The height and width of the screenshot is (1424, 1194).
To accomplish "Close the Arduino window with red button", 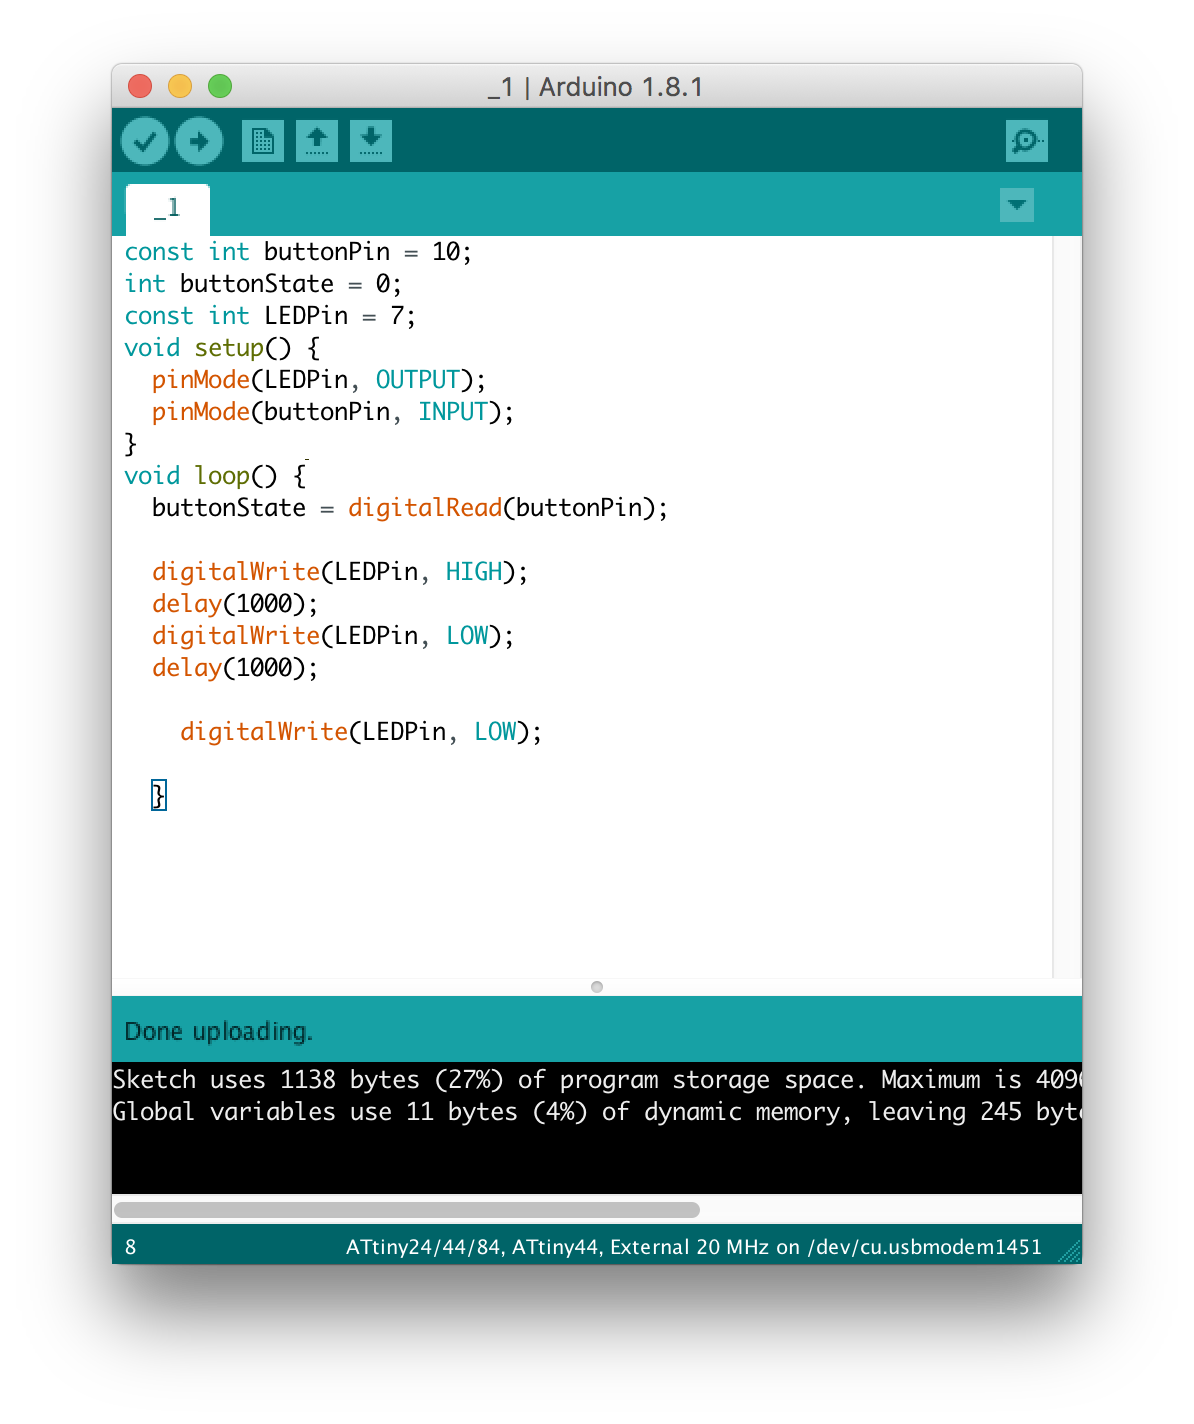I will 140,86.
